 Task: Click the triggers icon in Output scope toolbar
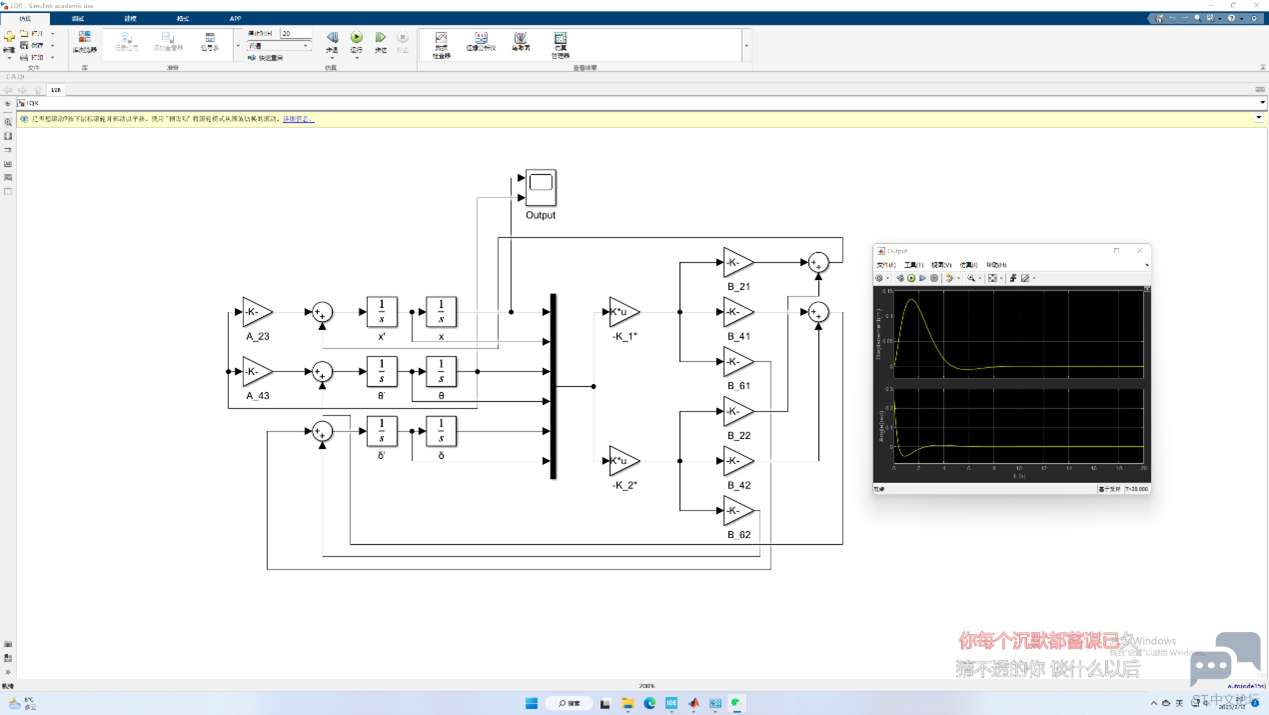[x=1012, y=278]
